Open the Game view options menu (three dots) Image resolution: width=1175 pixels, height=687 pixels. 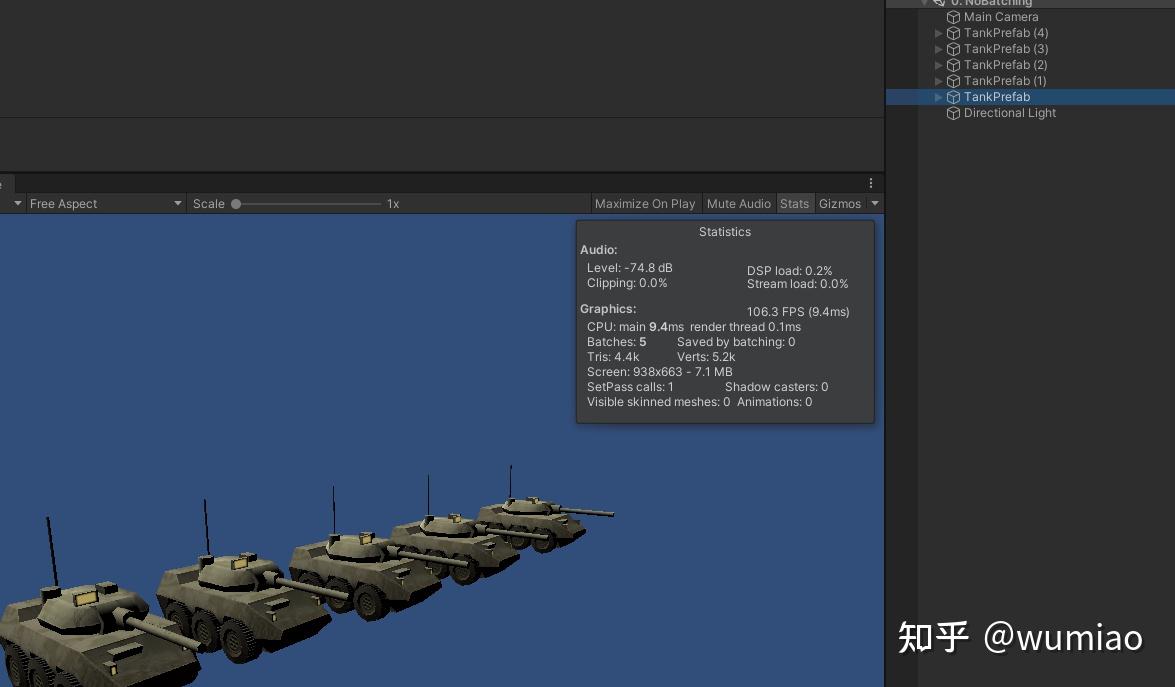click(870, 182)
